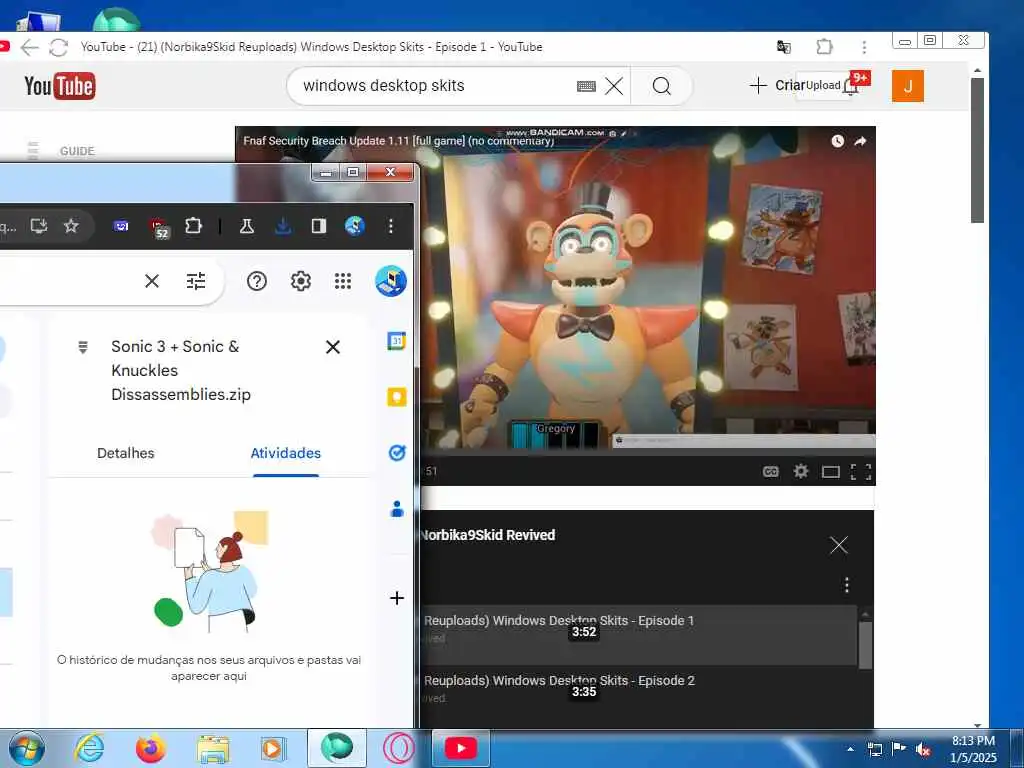1024x768 pixels.
Task: Switch player to theater mode
Action: tap(831, 472)
